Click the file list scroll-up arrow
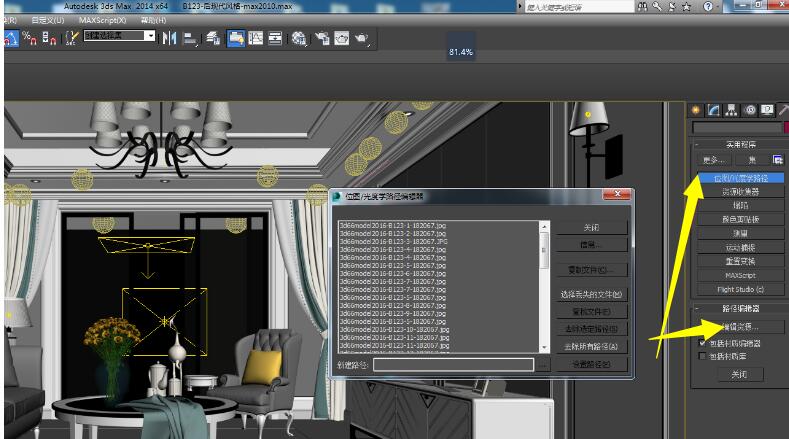Image resolution: width=789 pixels, height=439 pixels. pos(544,227)
